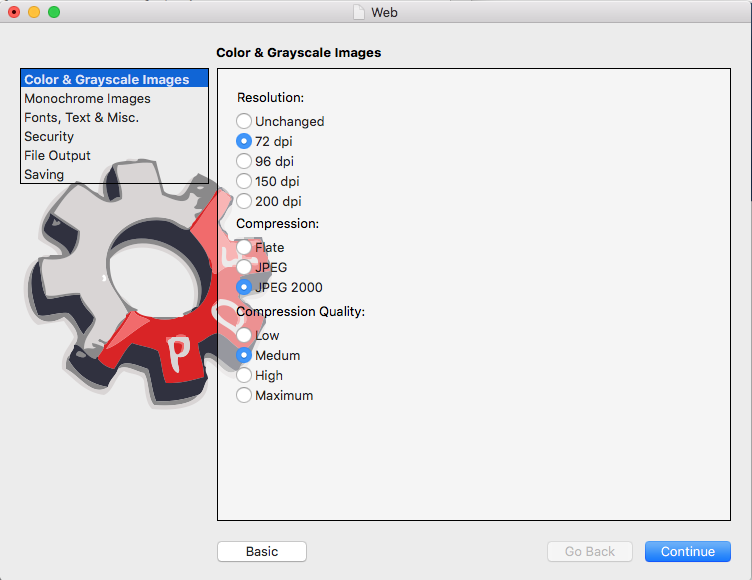
Task: Select the Unchanged resolution option
Action: (244, 121)
